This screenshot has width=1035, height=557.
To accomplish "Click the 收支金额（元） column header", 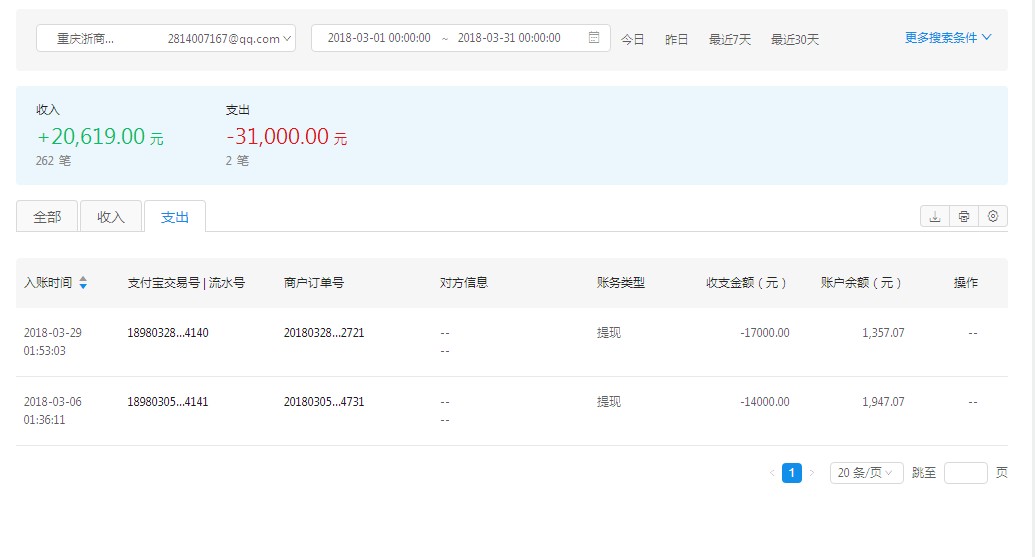I will click(746, 282).
